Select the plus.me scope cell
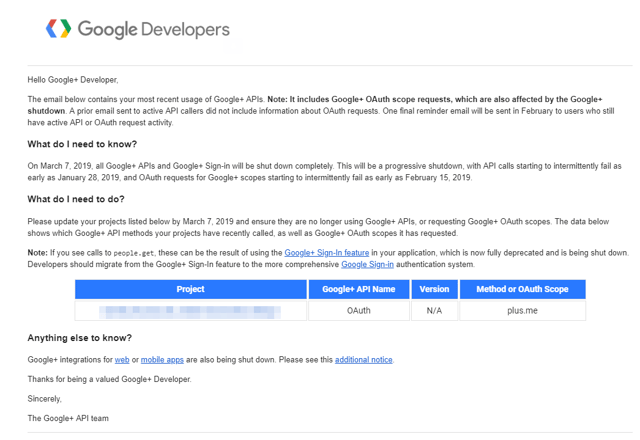The width and height of the screenshot is (640, 440). click(x=522, y=311)
